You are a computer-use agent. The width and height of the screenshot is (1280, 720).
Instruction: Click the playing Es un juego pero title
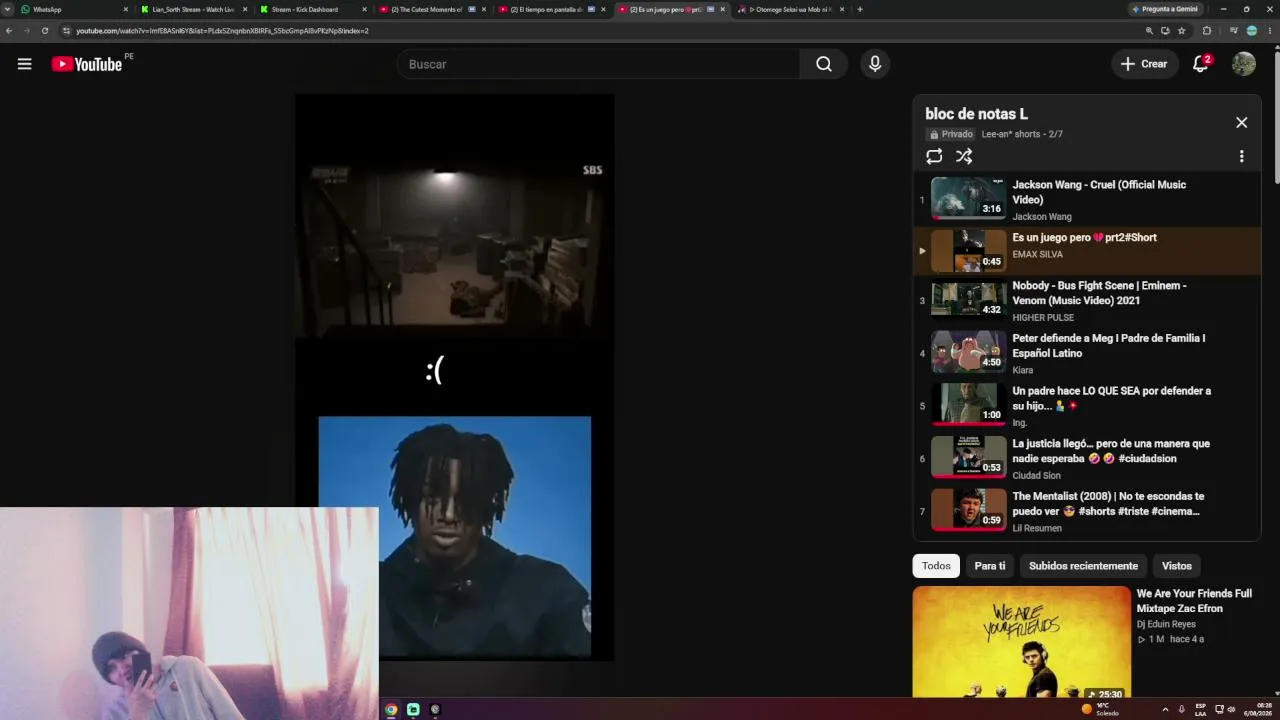pyautogui.click(x=1084, y=237)
